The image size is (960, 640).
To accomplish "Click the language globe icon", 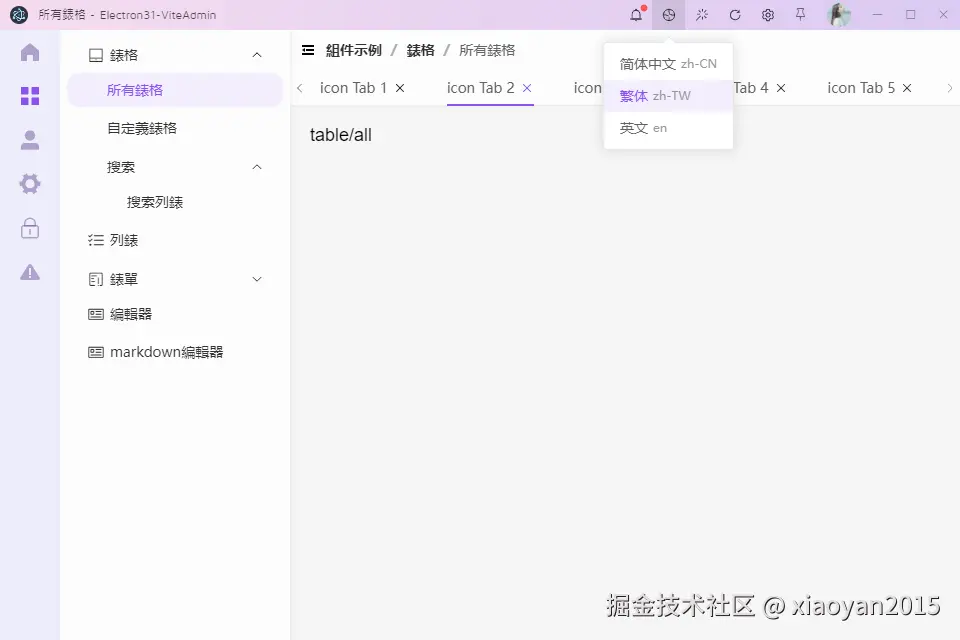I will click(x=668, y=14).
